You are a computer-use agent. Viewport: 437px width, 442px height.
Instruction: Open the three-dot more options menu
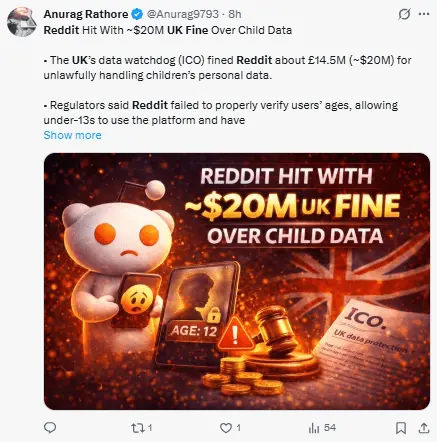tap(424, 14)
